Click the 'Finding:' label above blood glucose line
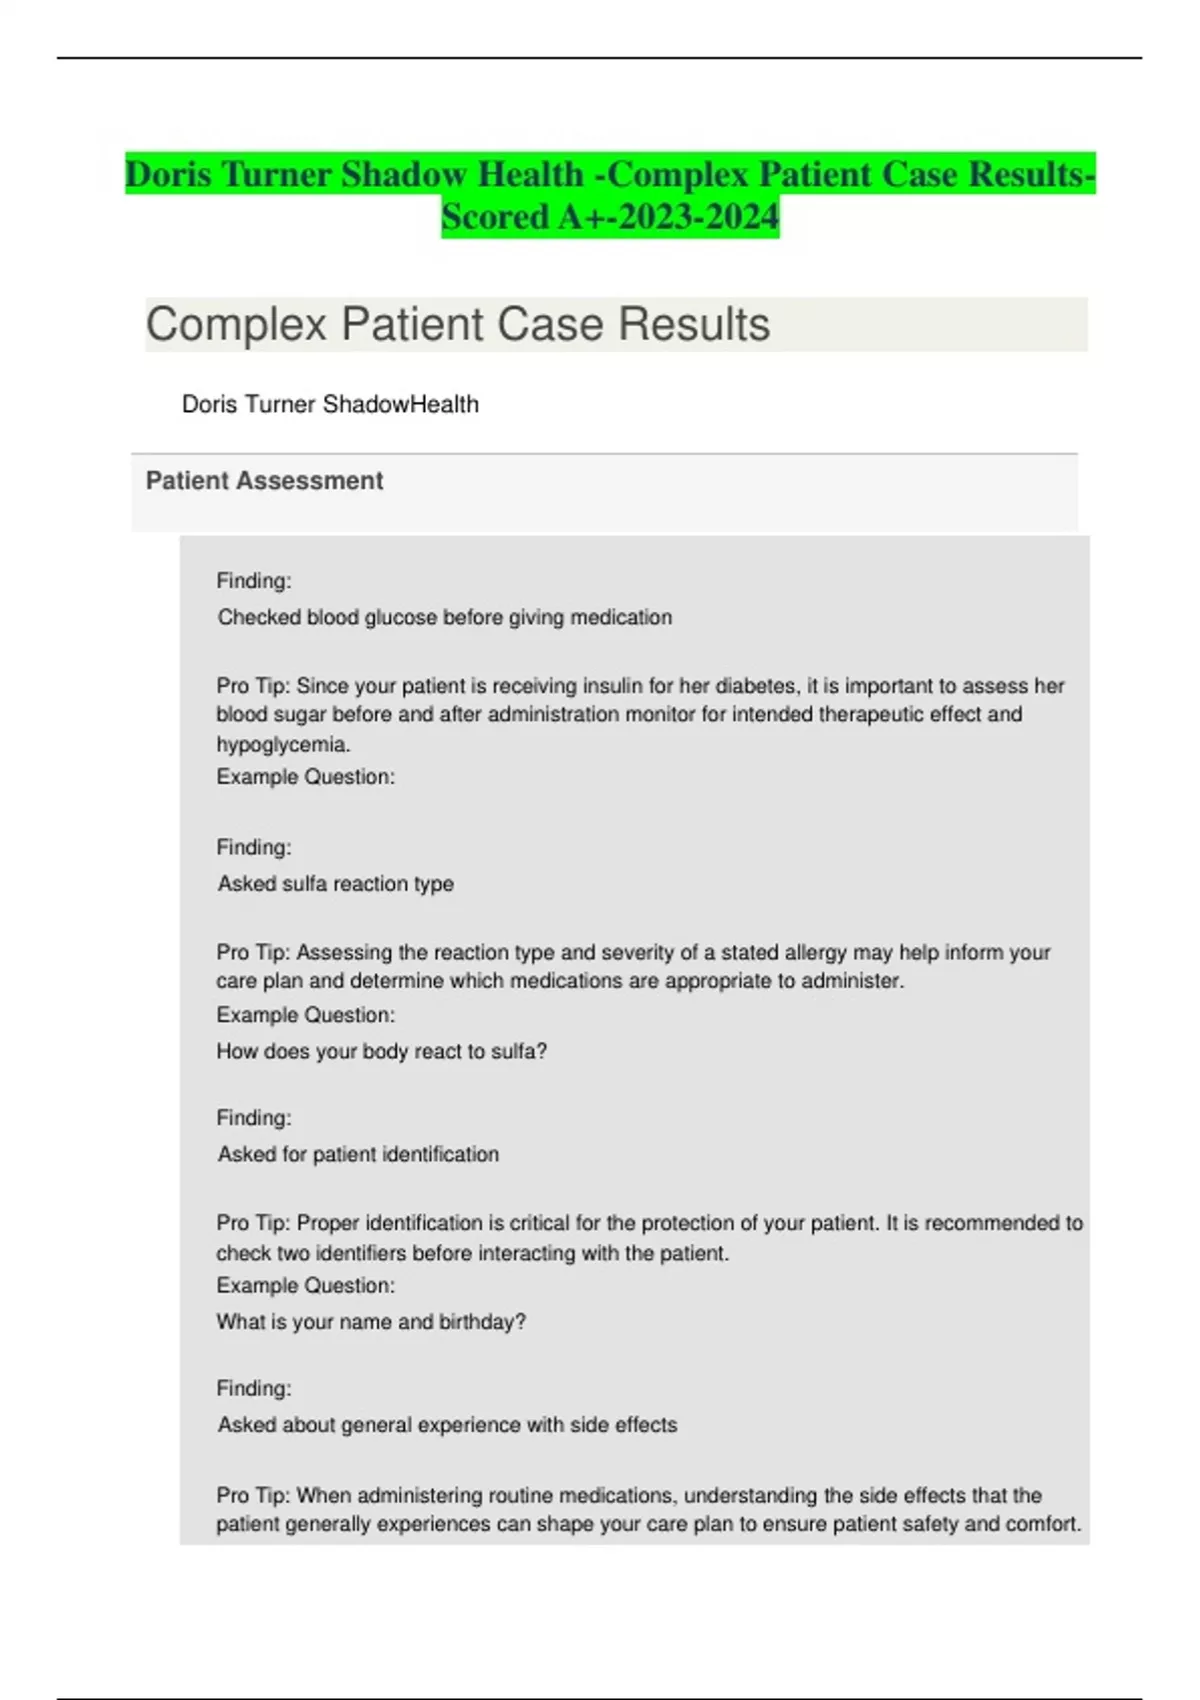The width and height of the screenshot is (1200, 1700). click(x=254, y=581)
